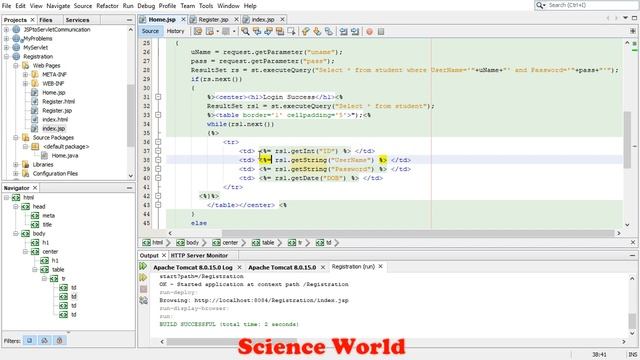The image size is (640, 360).
Task: Switch to the index.jsp editor tab
Action: point(263,20)
